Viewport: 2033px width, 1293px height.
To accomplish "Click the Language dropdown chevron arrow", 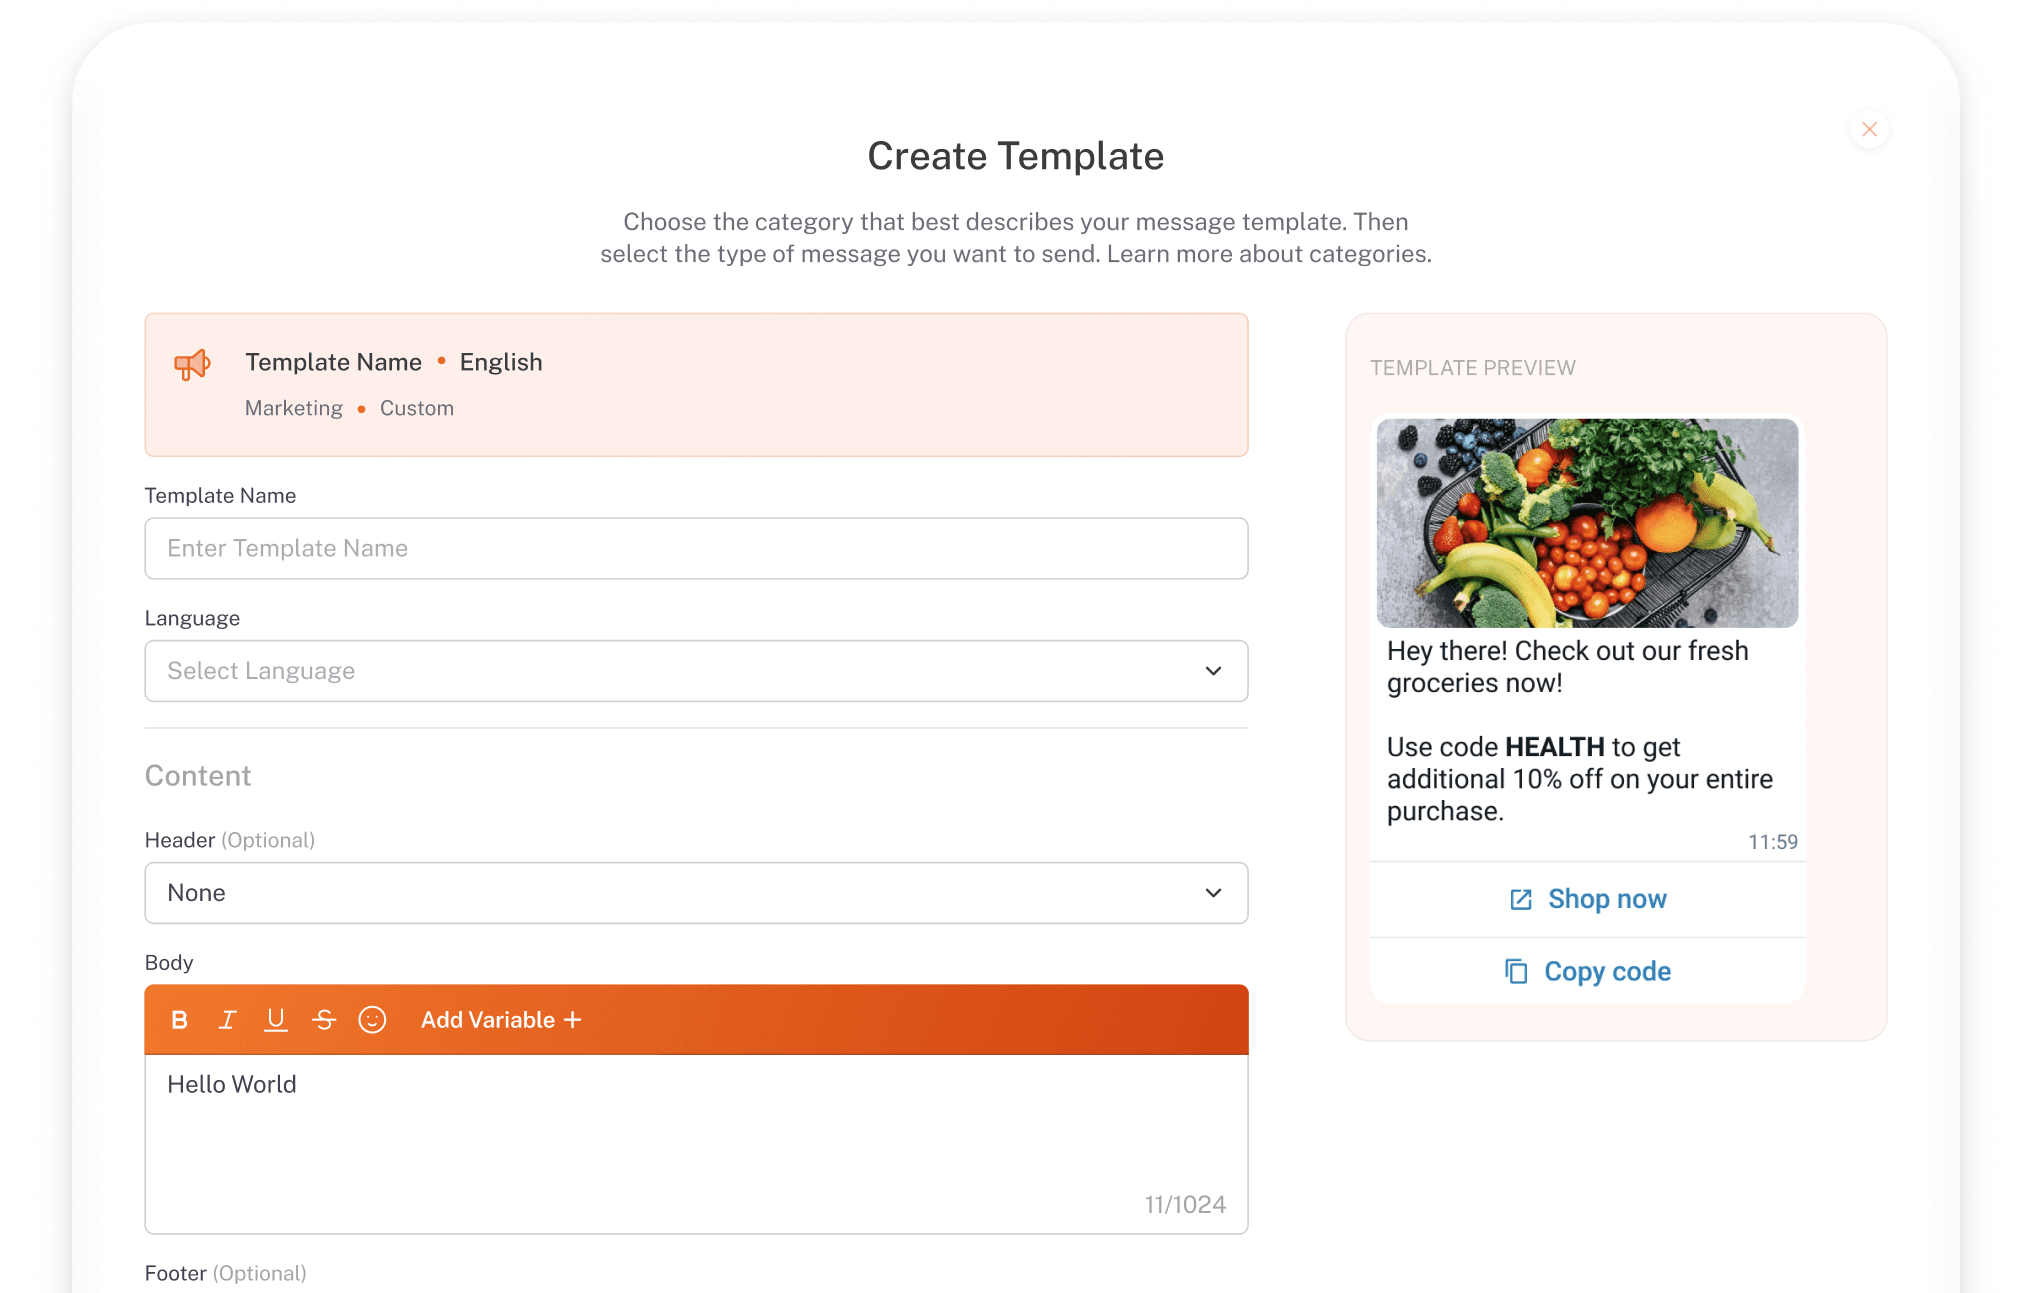I will pos(1213,671).
